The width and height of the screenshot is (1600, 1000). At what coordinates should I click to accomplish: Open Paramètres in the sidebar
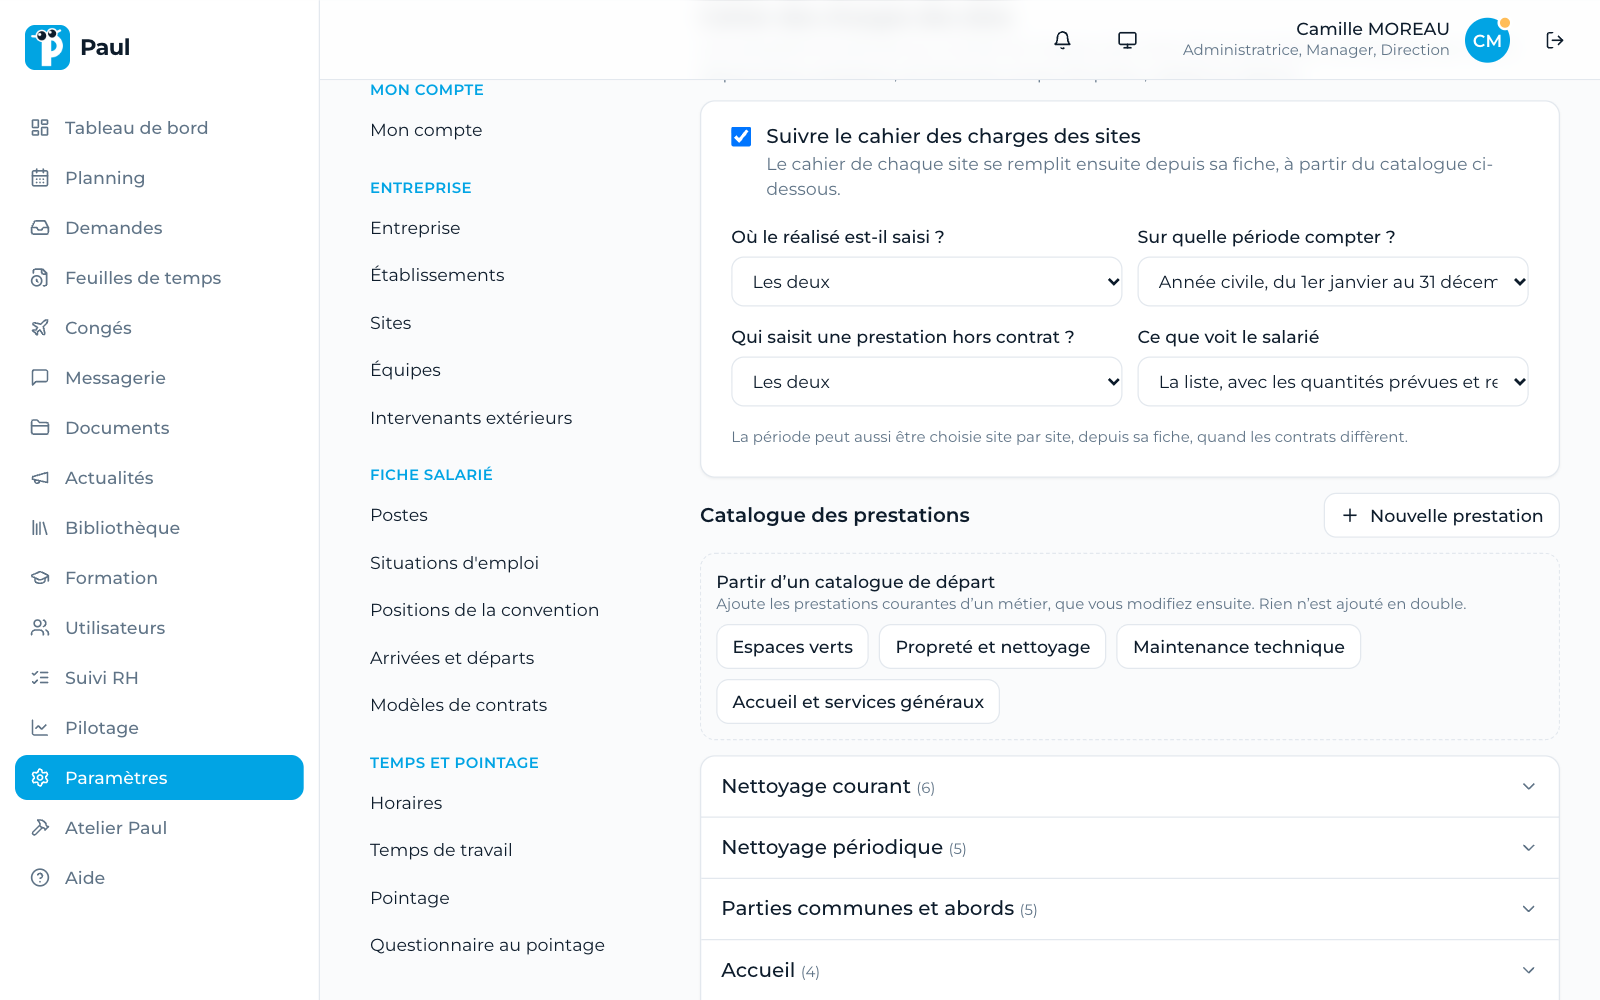coord(159,778)
